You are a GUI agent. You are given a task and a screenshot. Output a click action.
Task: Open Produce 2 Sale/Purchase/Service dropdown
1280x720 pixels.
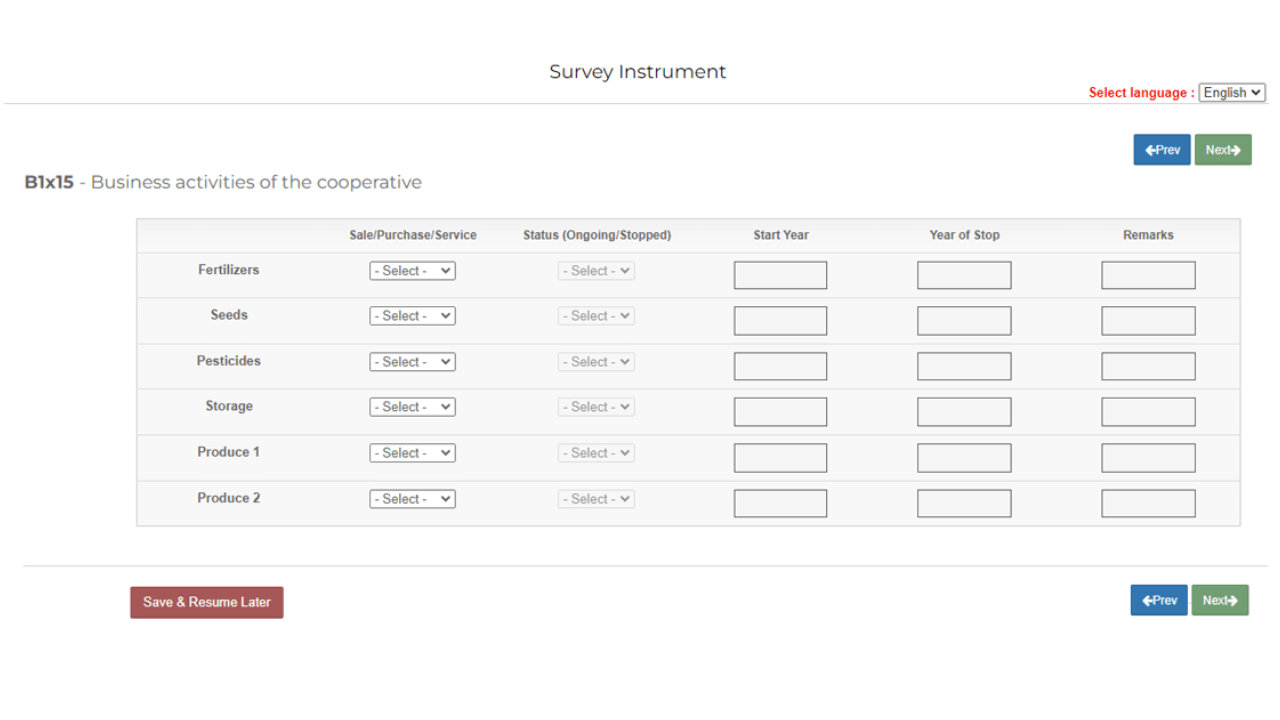[412, 499]
